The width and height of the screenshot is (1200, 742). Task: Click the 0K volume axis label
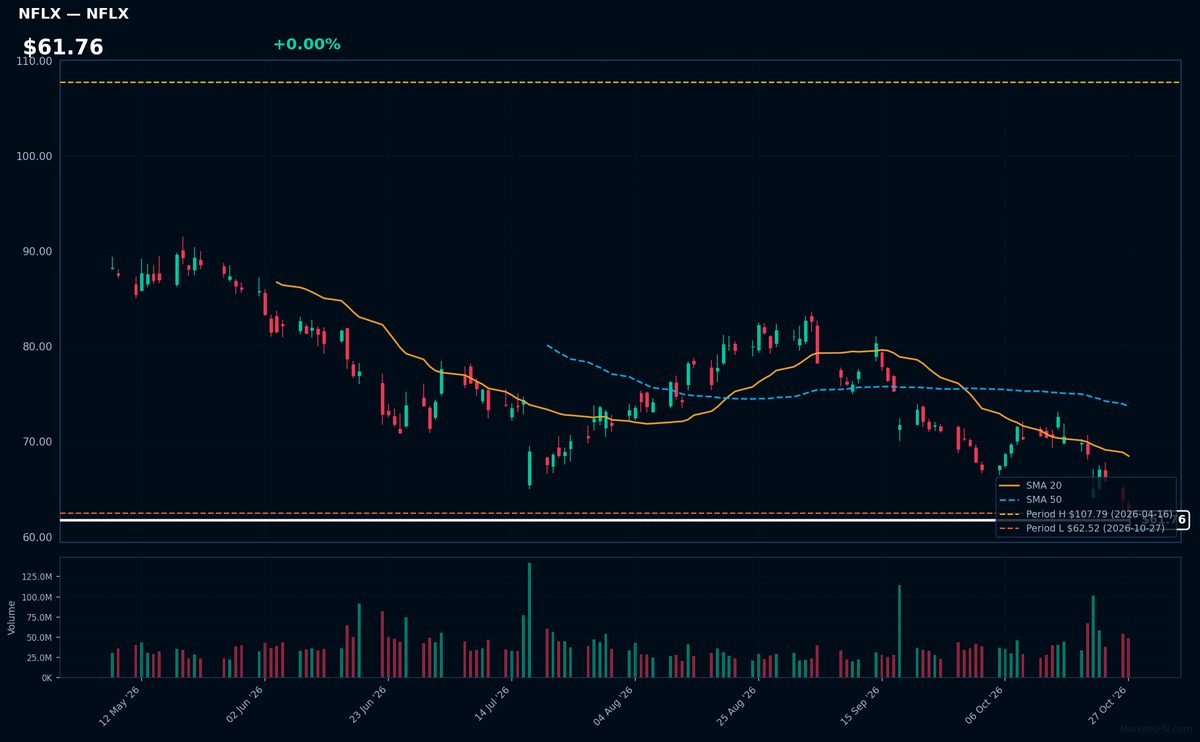point(46,678)
